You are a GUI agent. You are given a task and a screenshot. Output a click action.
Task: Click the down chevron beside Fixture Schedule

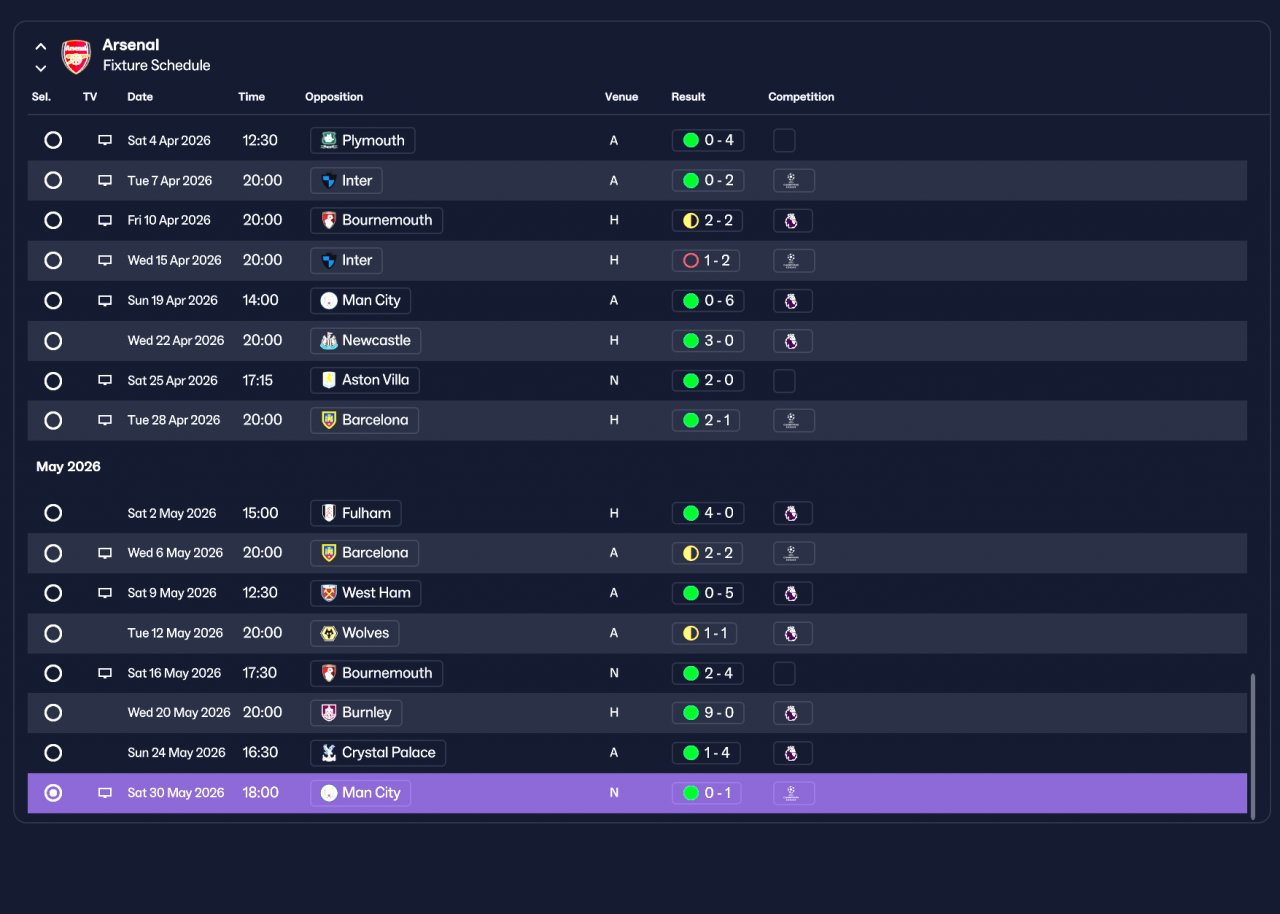coord(41,68)
